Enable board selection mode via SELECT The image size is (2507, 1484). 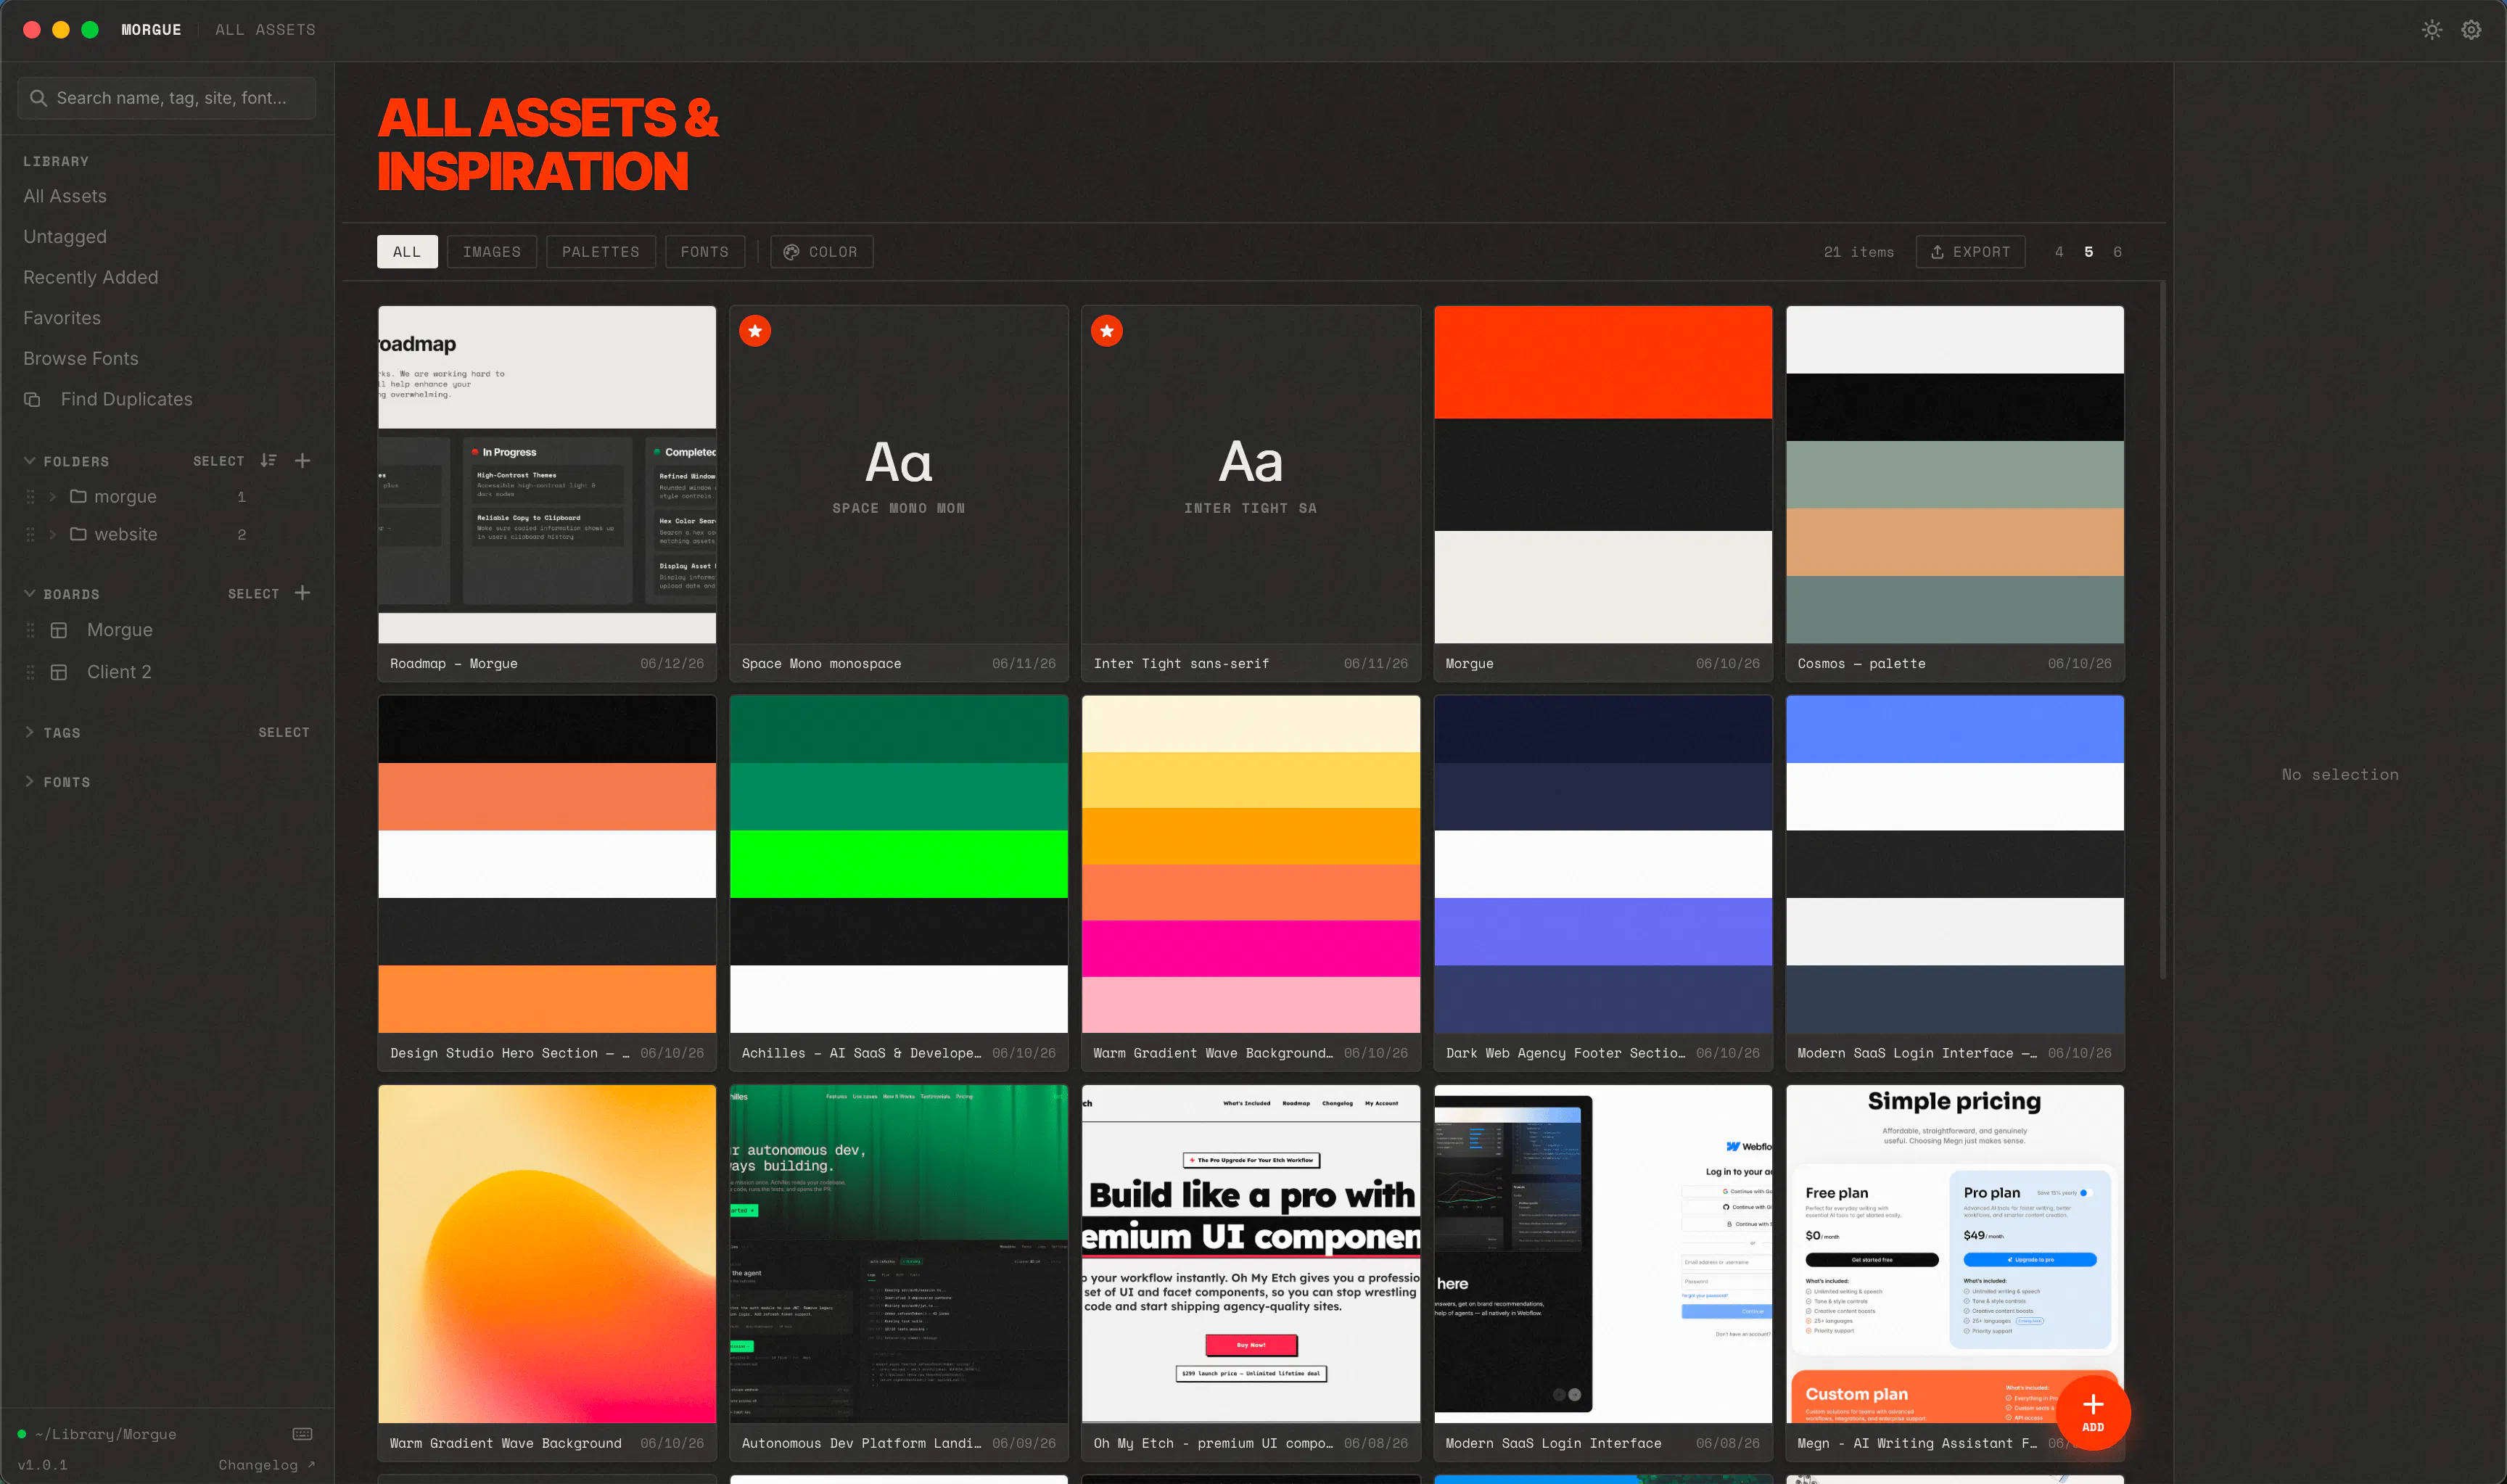pos(253,594)
